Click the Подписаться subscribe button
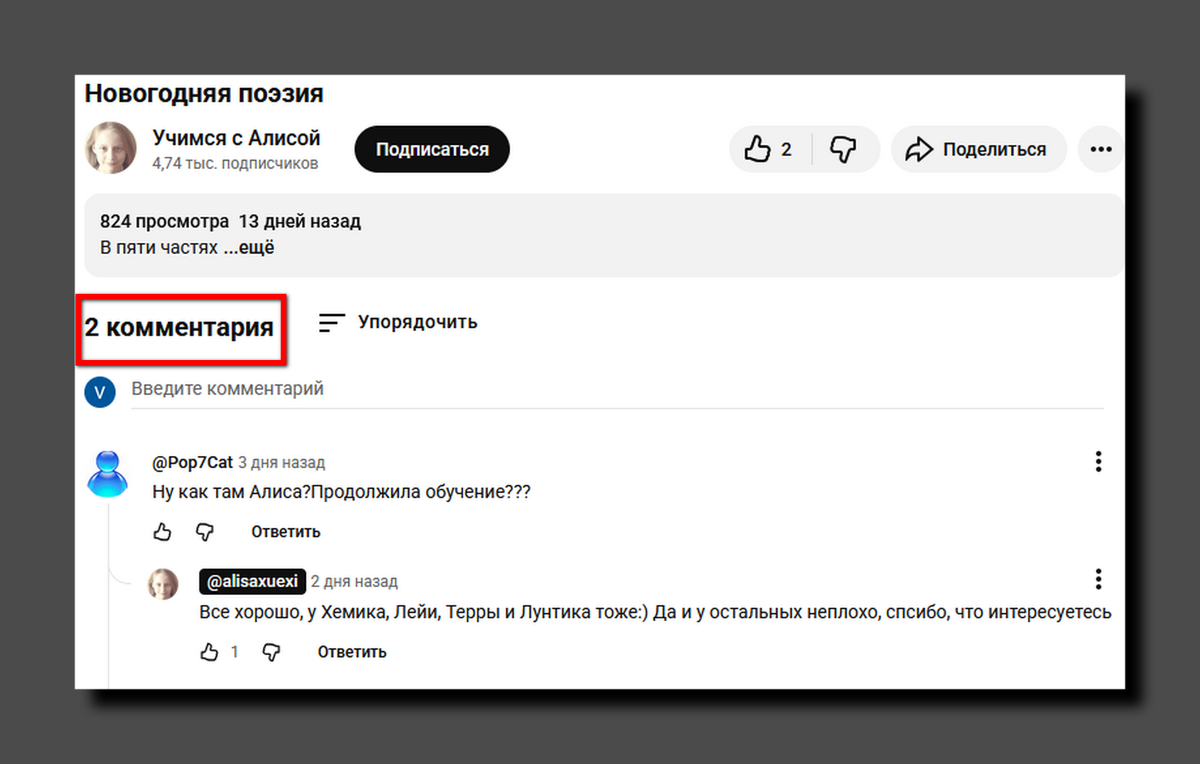The image size is (1200, 764). click(432, 150)
